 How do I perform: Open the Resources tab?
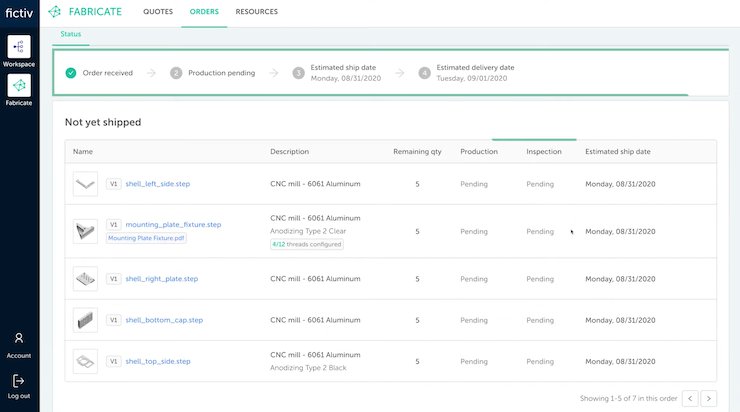[256, 12]
